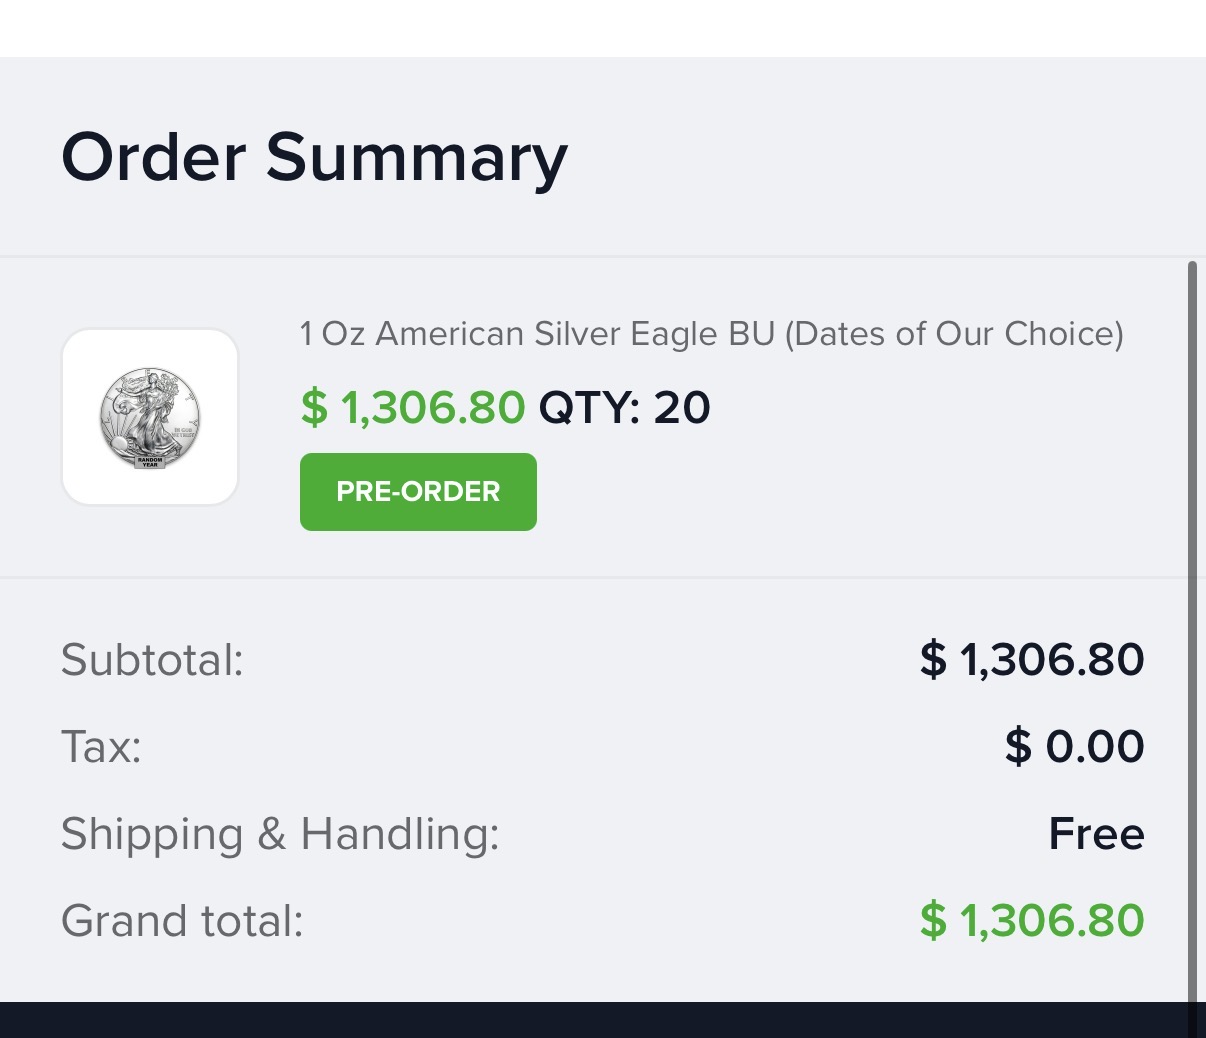Click the dark bar at the bottom
The height and width of the screenshot is (1038, 1206).
[x=603, y=1020]
